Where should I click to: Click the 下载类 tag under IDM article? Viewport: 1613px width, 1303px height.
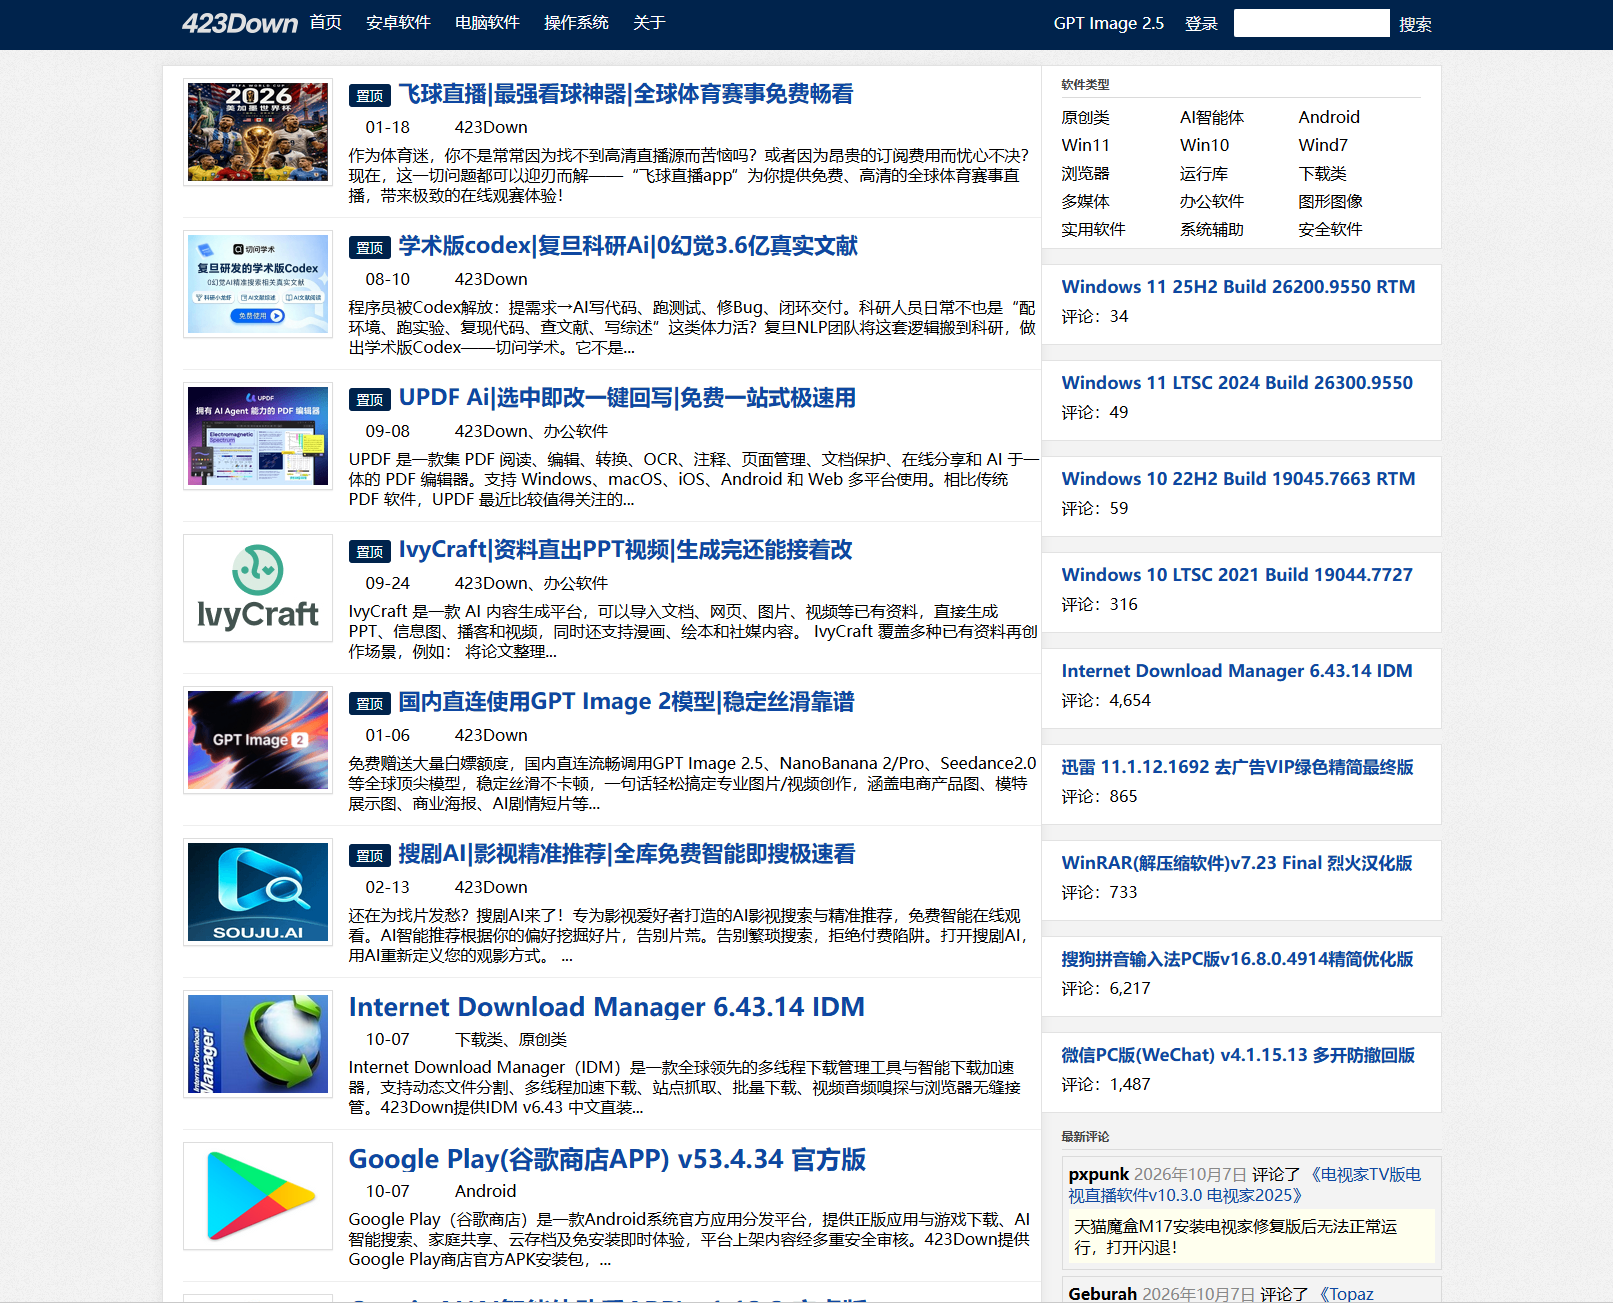(479, 1040)
